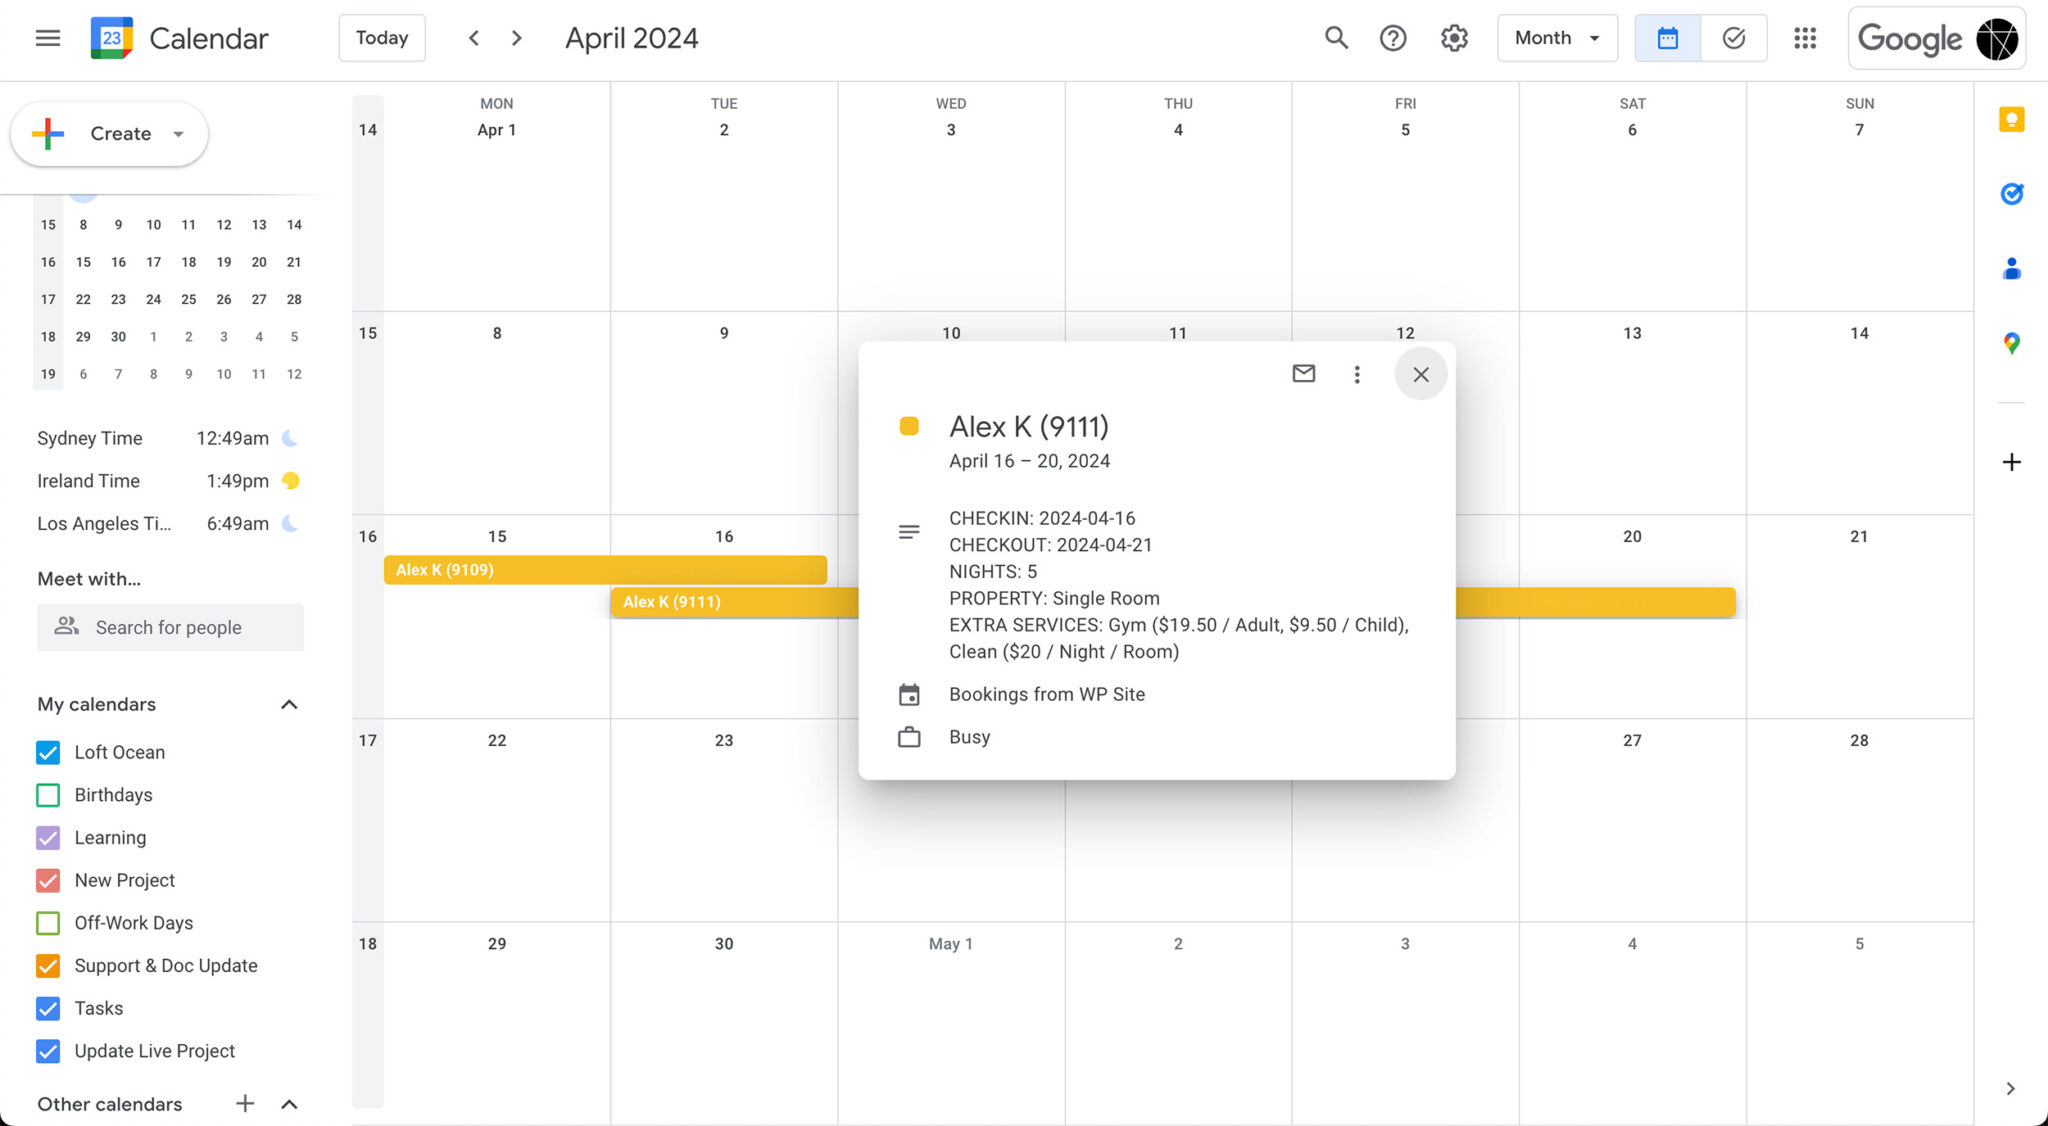
Task: Toggle New Project calendar checkbox
Action: tap(48, 880)
